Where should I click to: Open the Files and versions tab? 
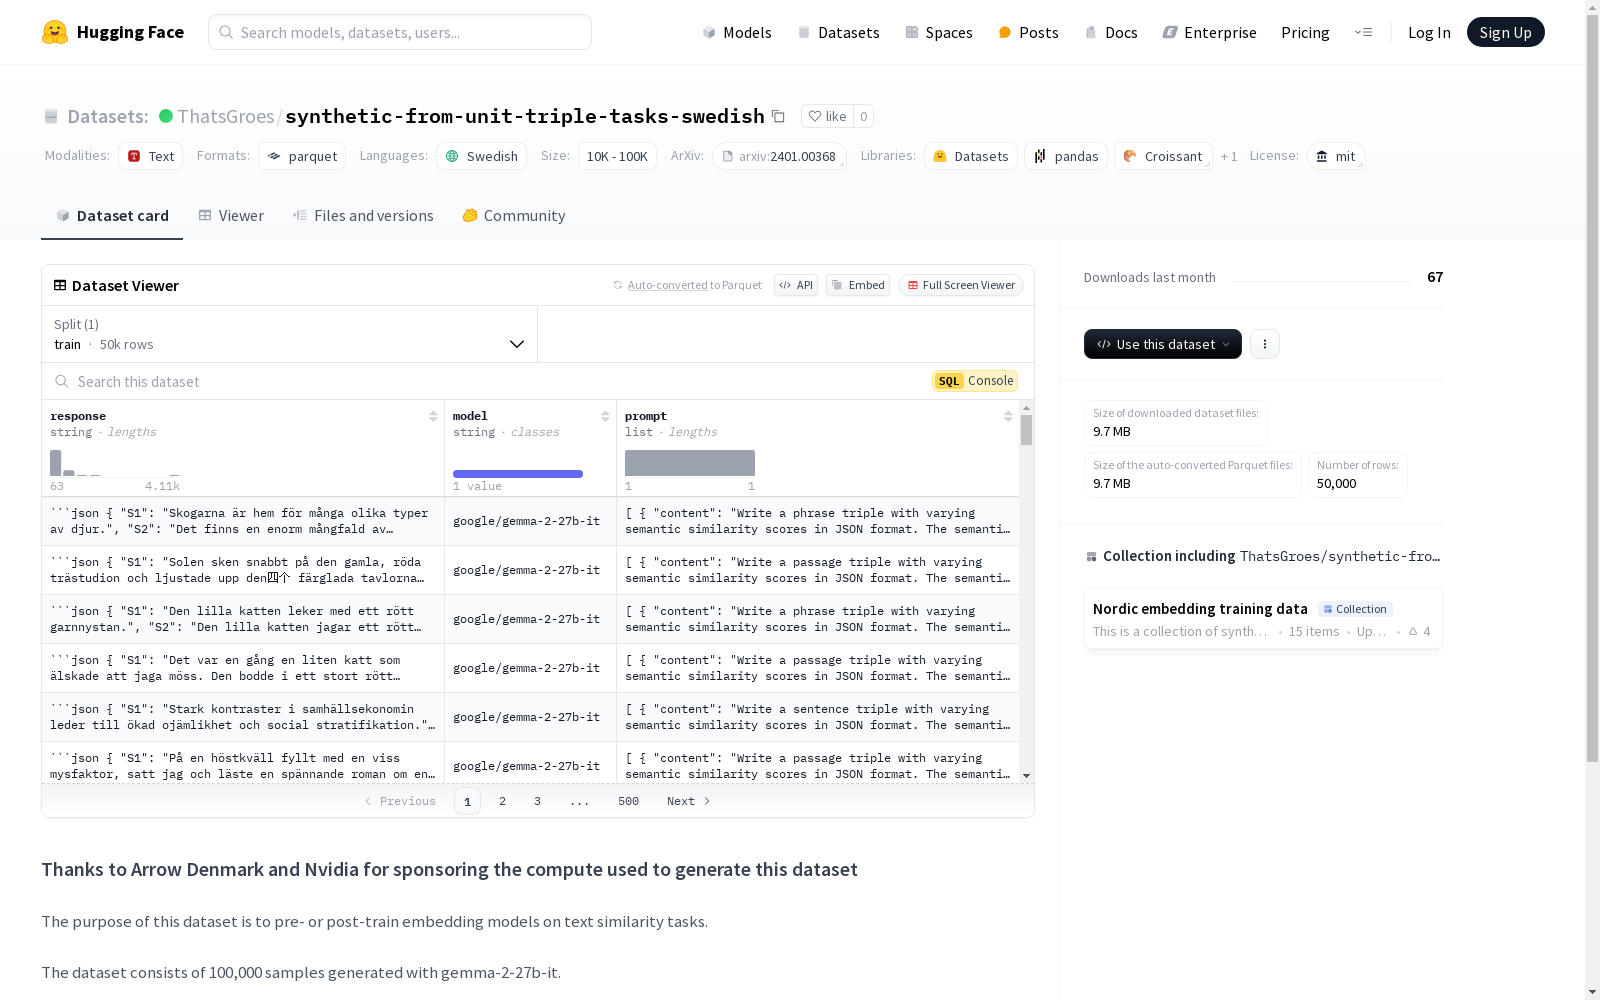click(363, 216)
